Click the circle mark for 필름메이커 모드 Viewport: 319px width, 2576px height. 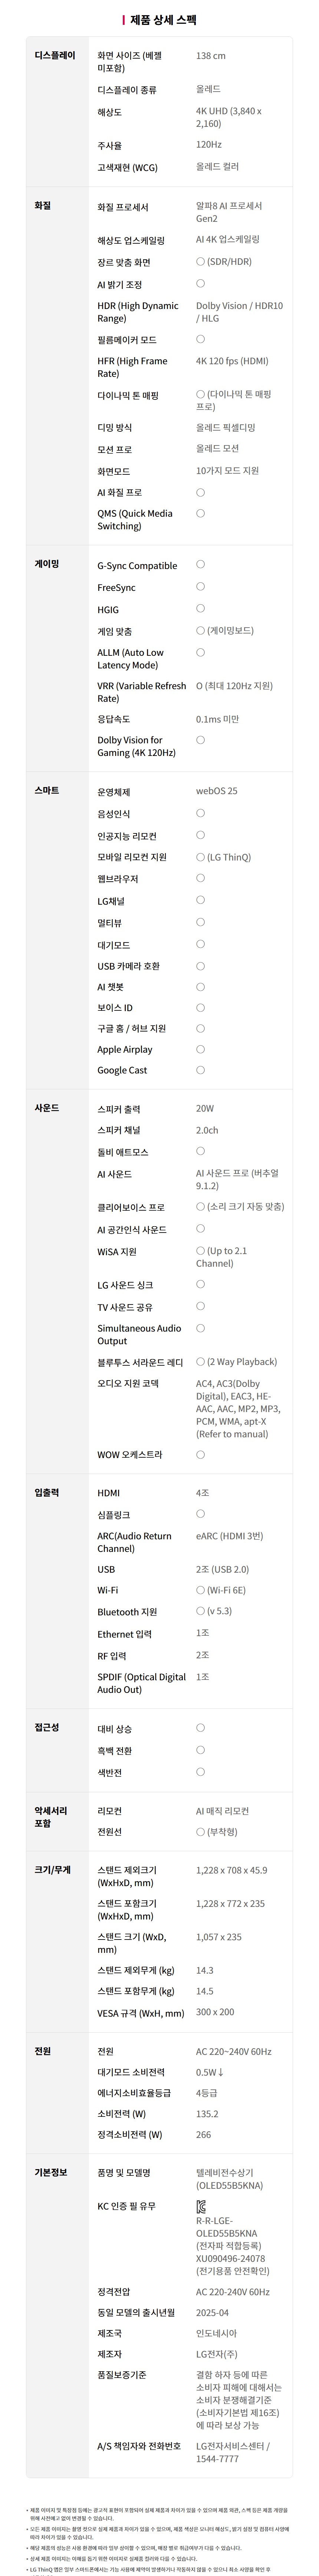pyautogui.click(x=200, y=339)
